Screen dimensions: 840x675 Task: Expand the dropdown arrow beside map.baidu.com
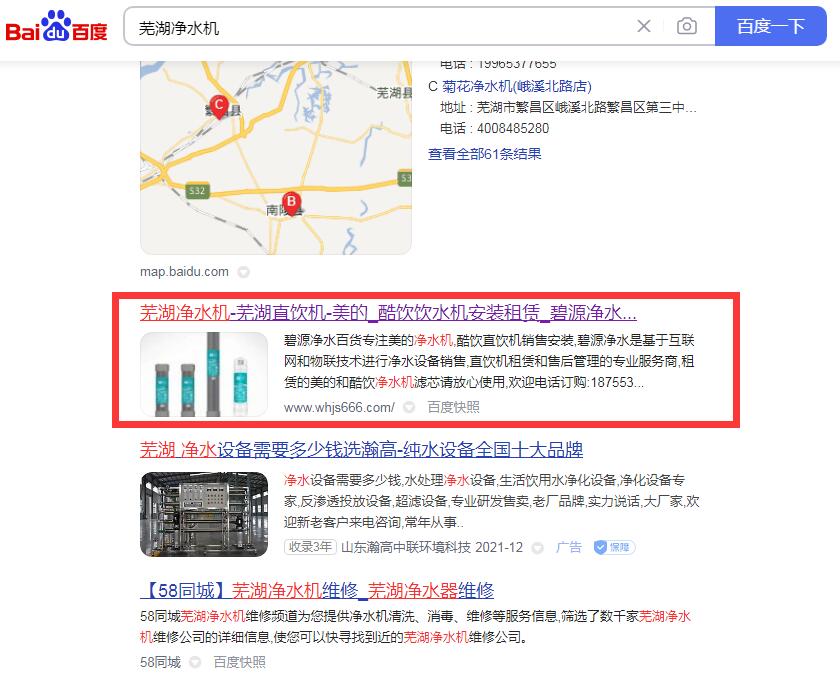tap(243, 272)
